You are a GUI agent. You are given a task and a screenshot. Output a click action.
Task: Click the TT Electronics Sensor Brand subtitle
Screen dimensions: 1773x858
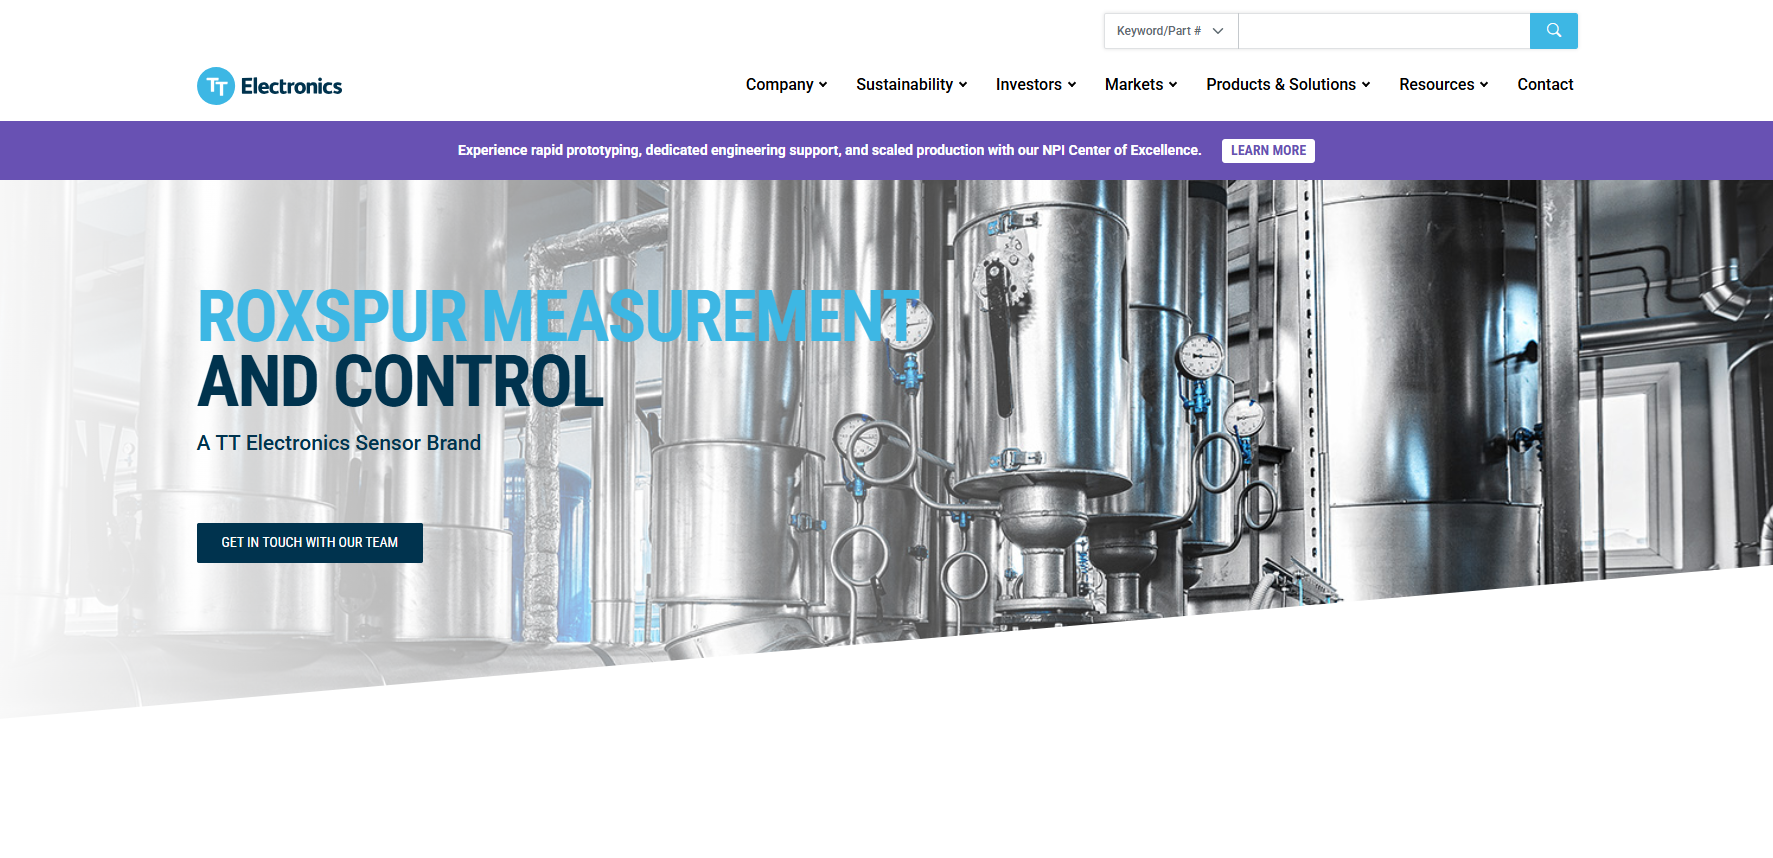pos(339,443)
